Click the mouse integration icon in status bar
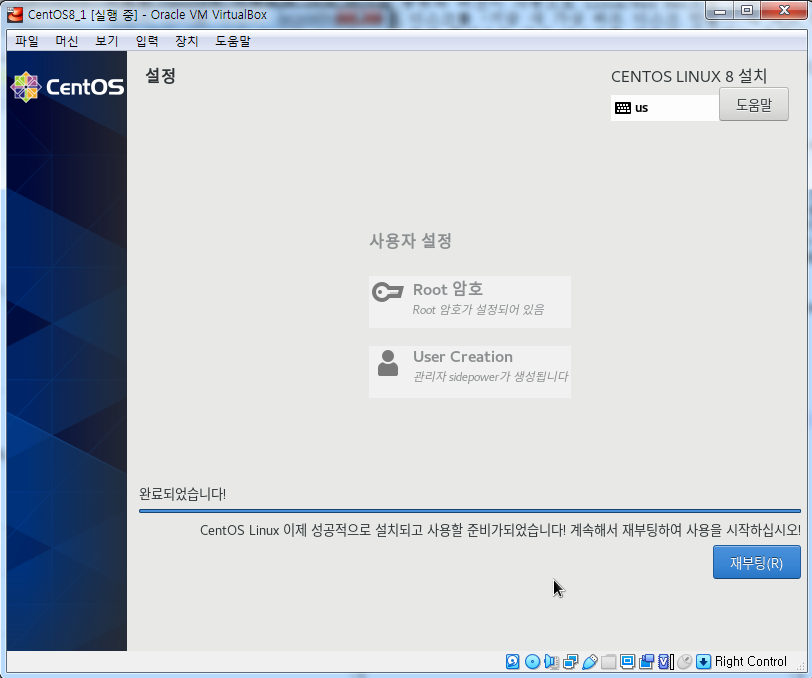The height and width of the screenshot is (678, 812). pyautogui.click(x=685, y=661)
